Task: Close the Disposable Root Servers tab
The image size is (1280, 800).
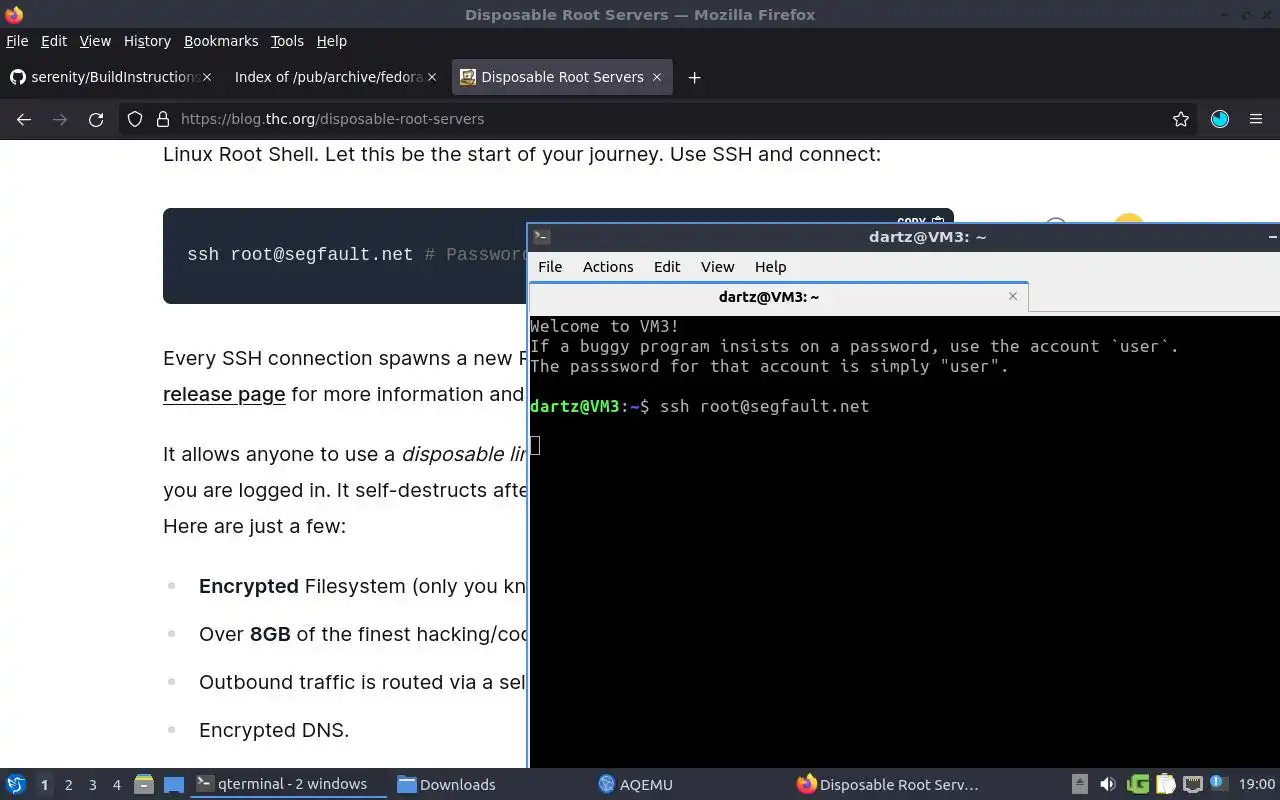Action: click(x=657, y=77)
